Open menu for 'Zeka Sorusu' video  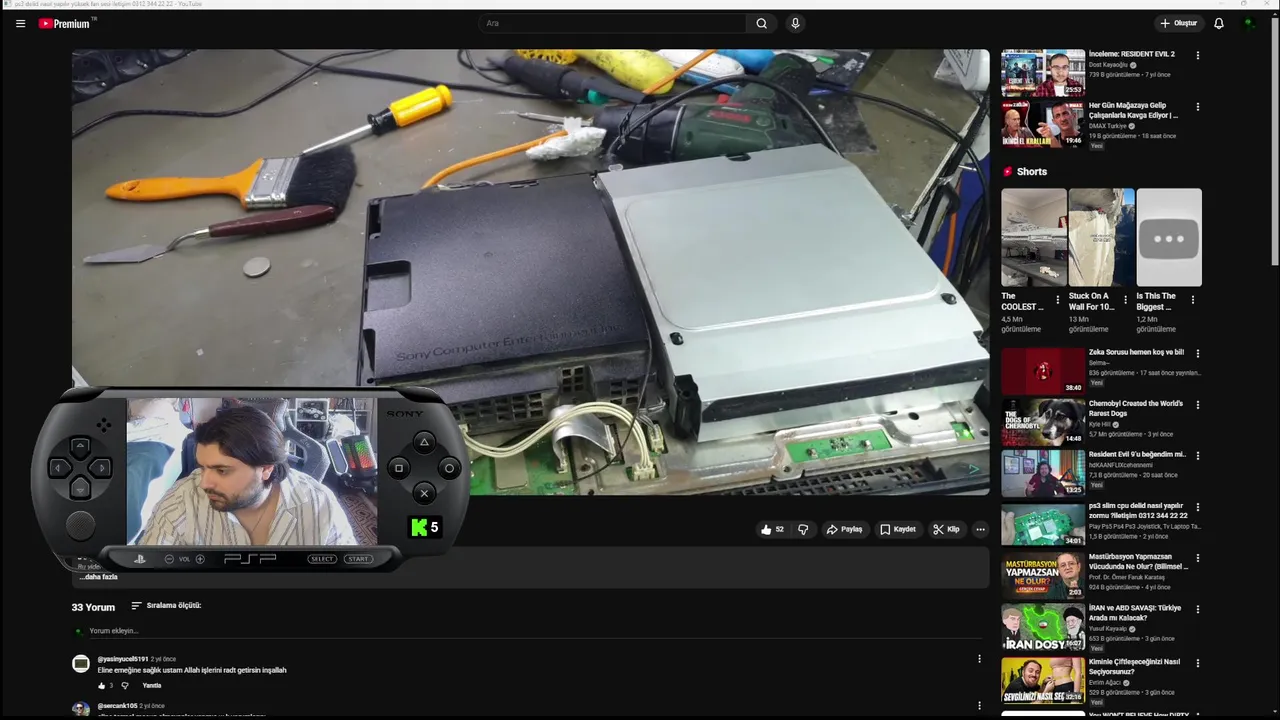[x=1197, y=353]
